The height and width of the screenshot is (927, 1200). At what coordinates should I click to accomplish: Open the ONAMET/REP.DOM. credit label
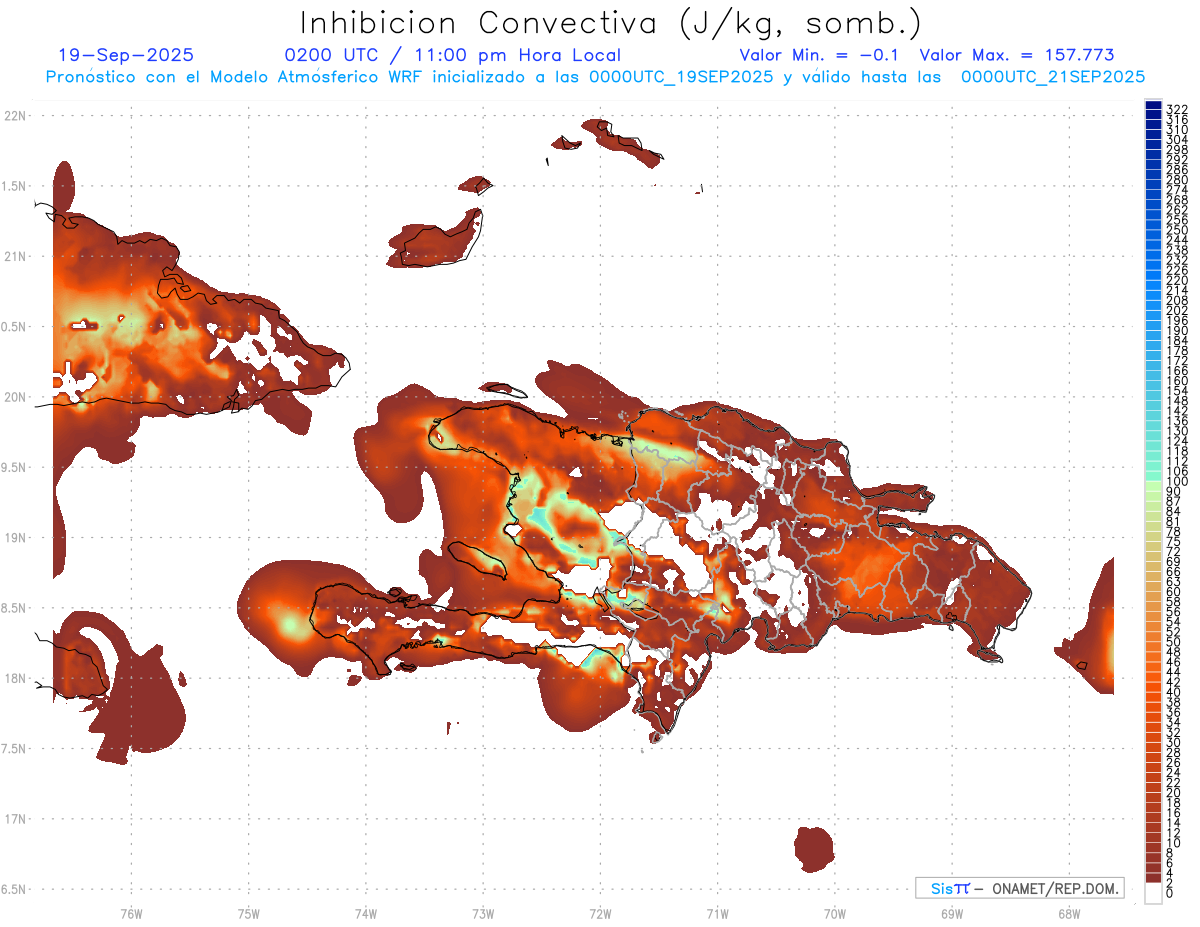click(x=1055, y=888)
